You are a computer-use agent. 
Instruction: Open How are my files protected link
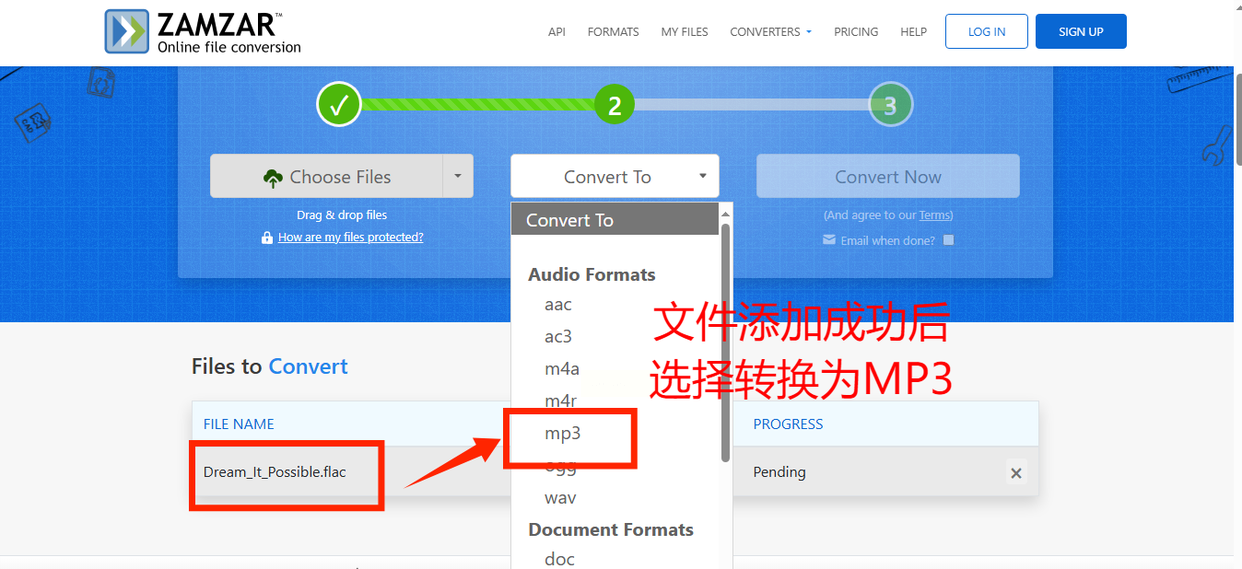click(x=351, y=237)
